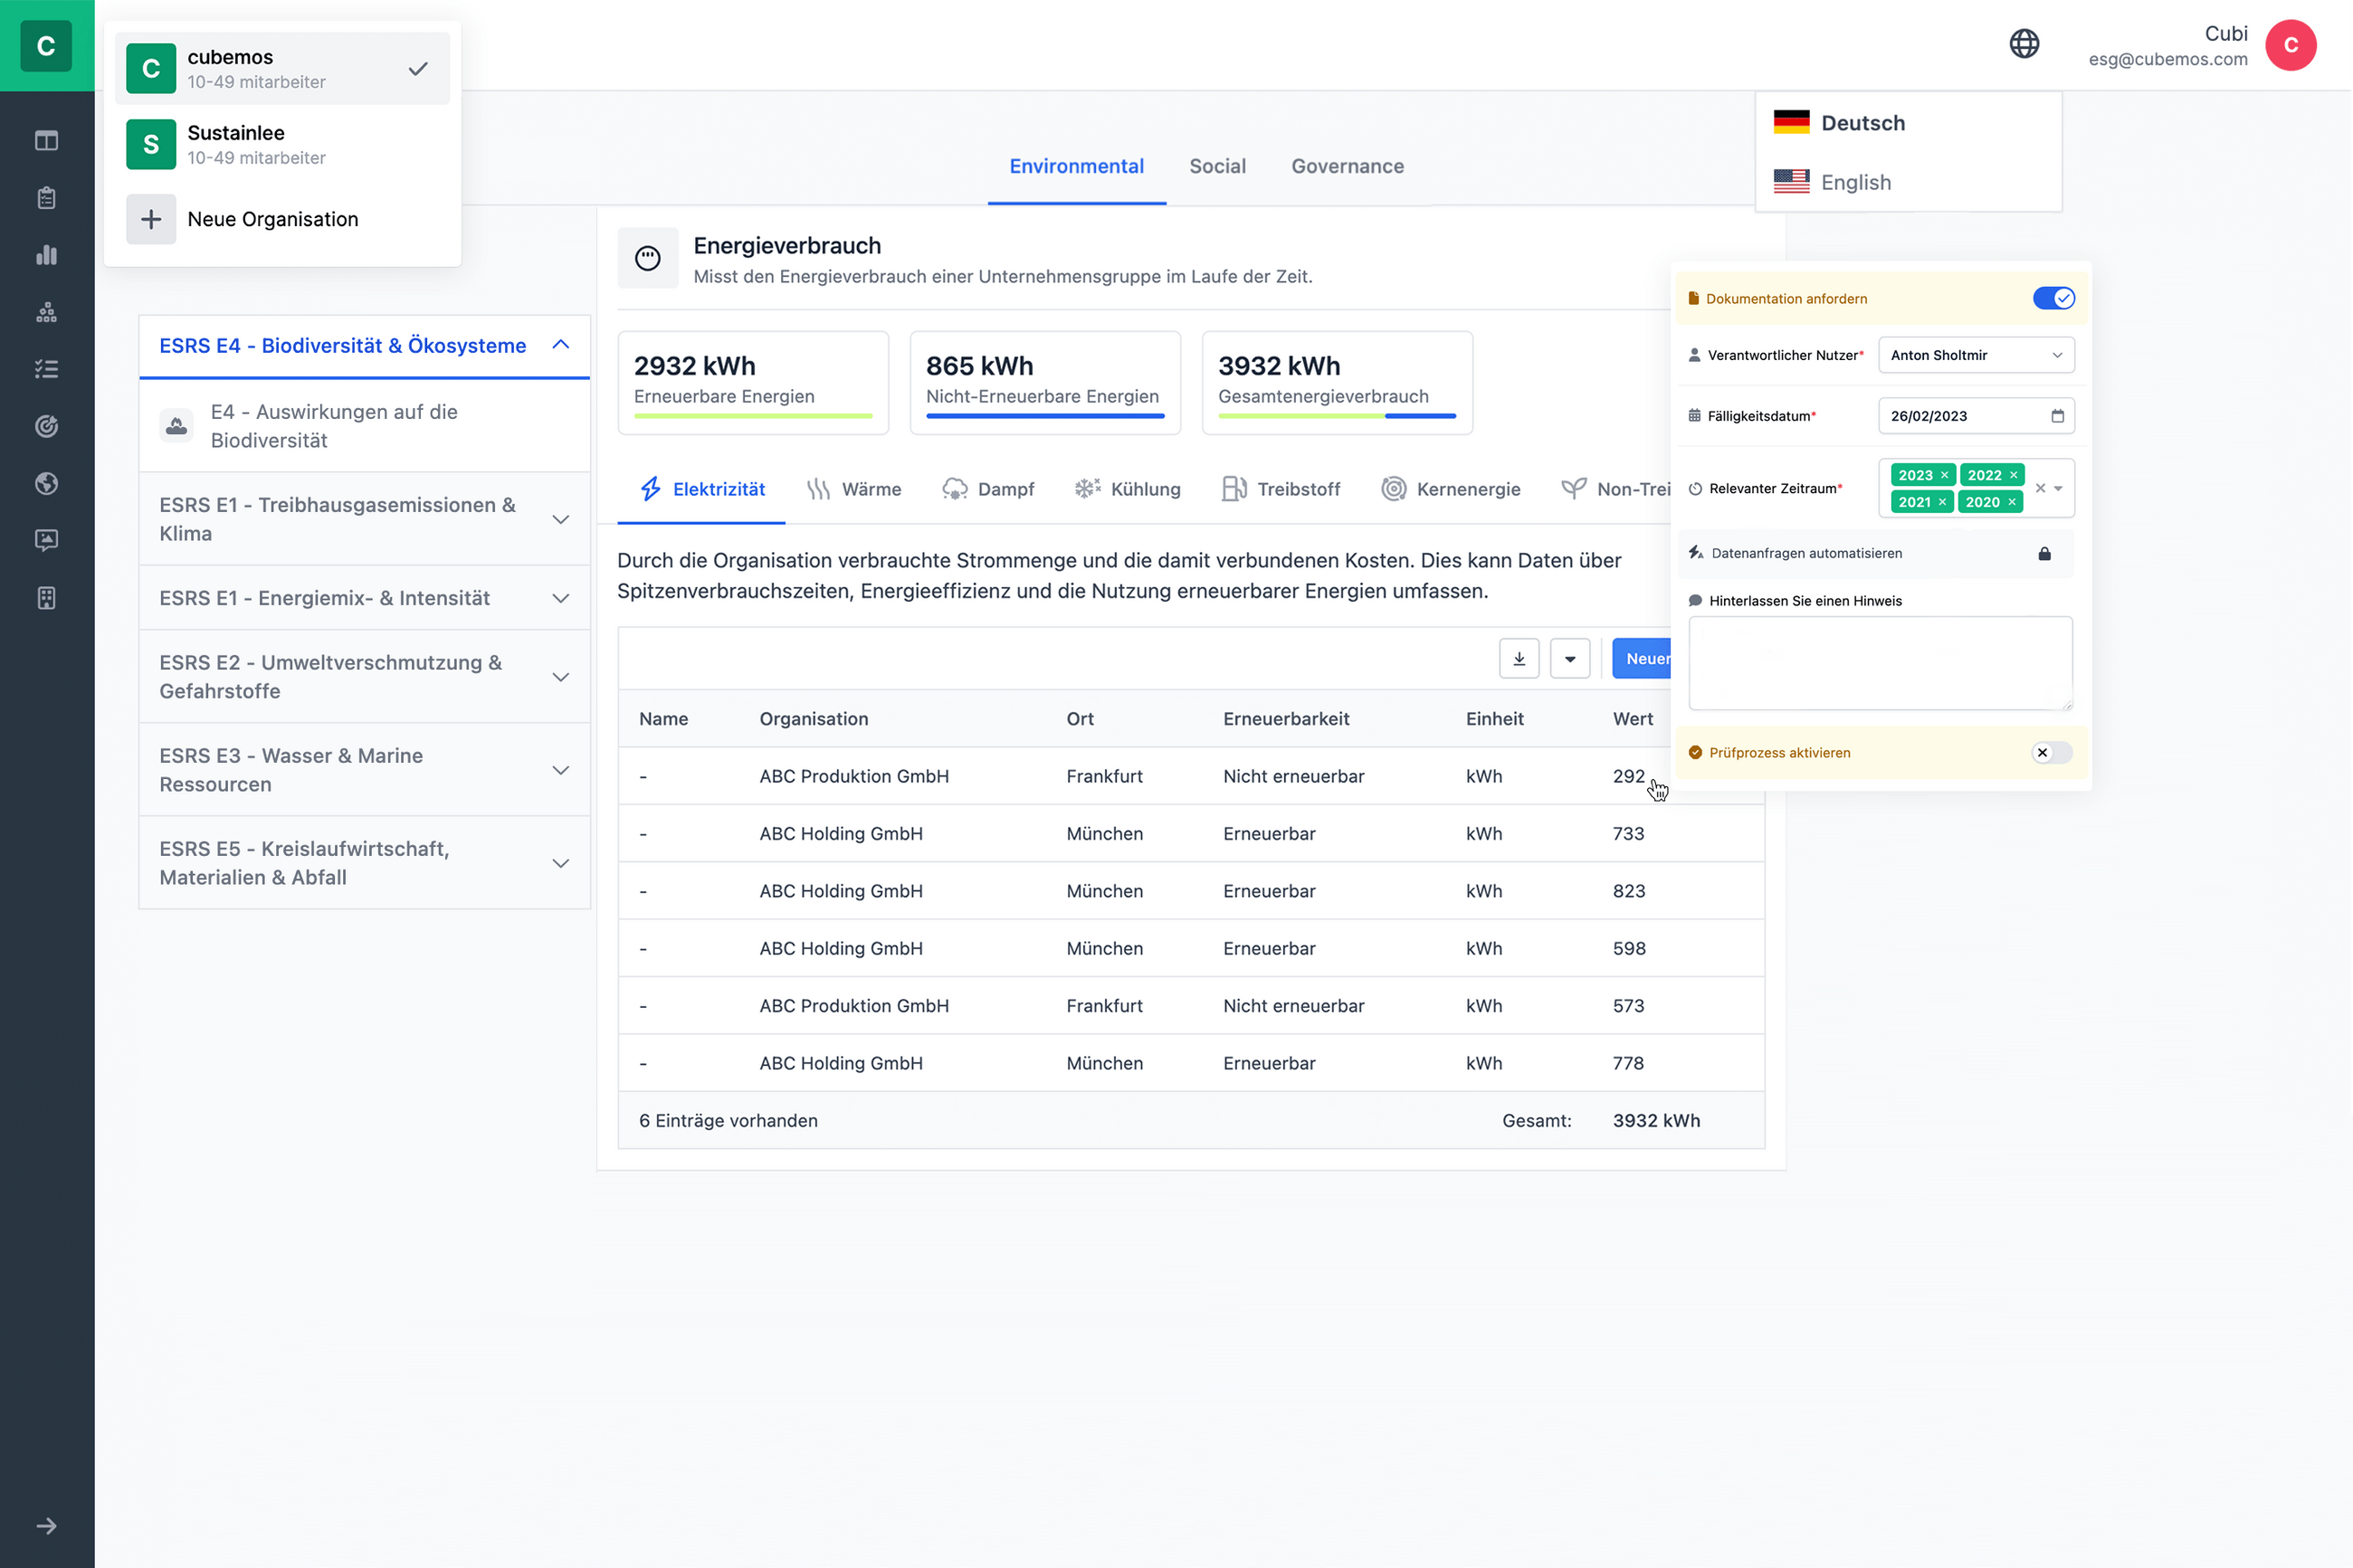2353x1568 pixels.
Task: Disable the Dokumentation anfordern toggle
Action: click(x=2053, y=299)
